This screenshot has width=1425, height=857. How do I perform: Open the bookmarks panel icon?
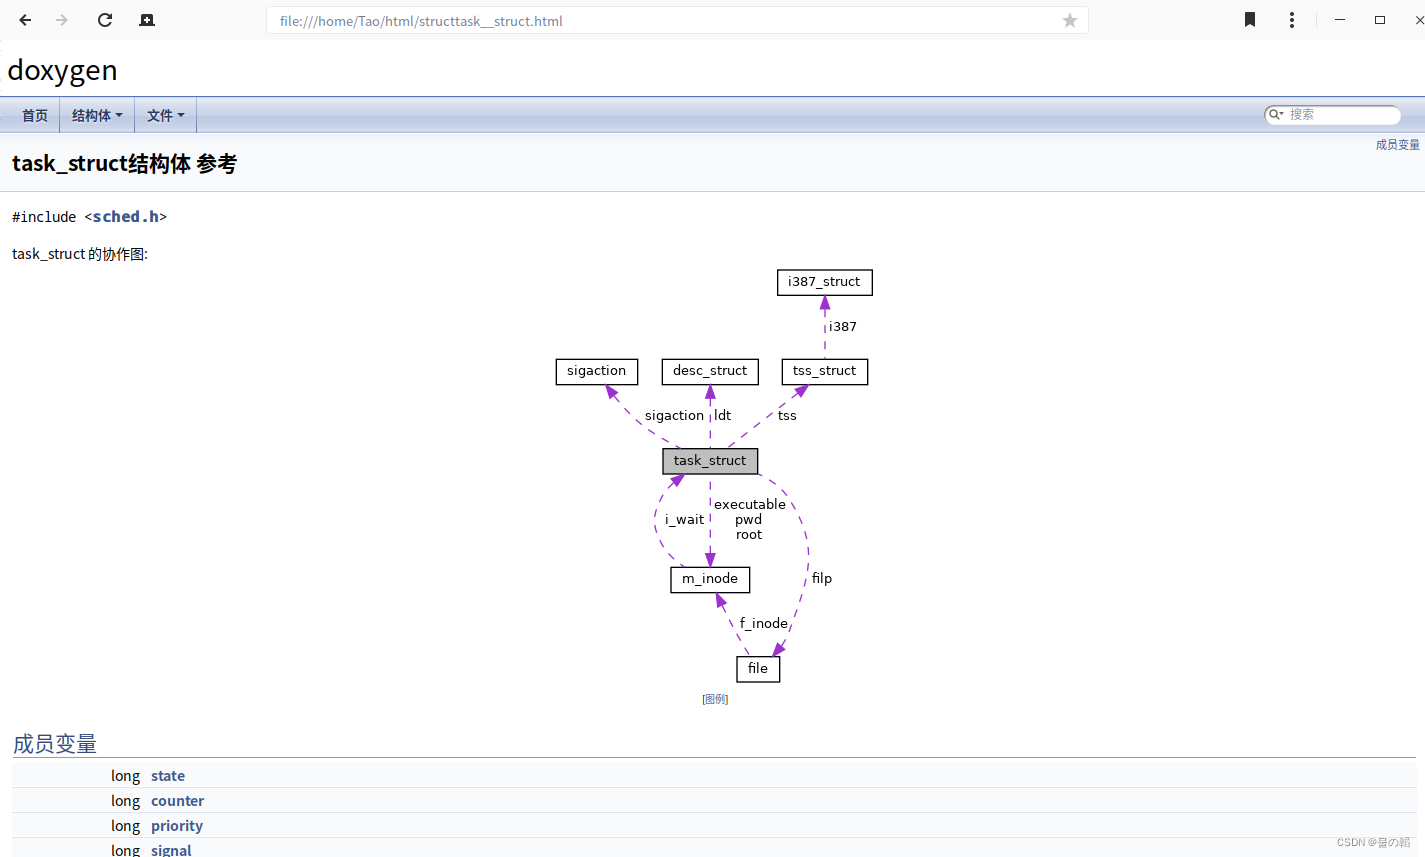click(x=1250, y=20)
